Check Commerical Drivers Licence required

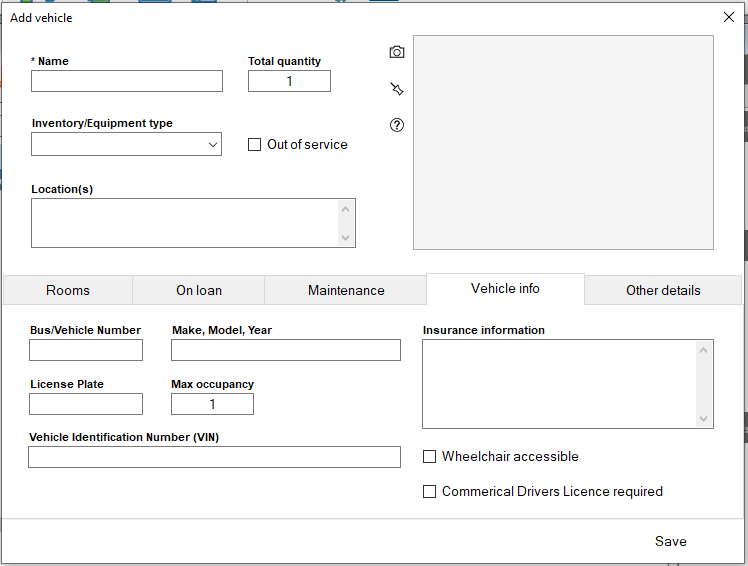click(430, 492)
